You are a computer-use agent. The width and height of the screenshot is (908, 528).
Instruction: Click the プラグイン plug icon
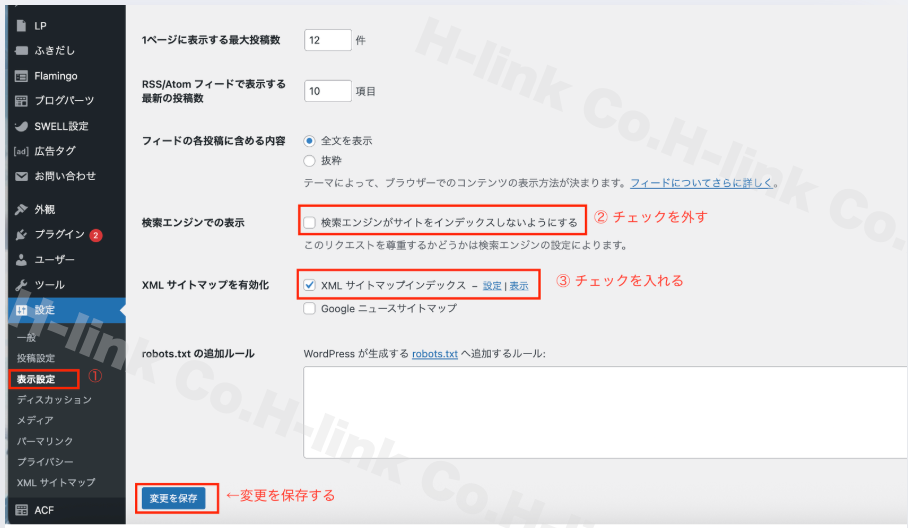point(21,234)
